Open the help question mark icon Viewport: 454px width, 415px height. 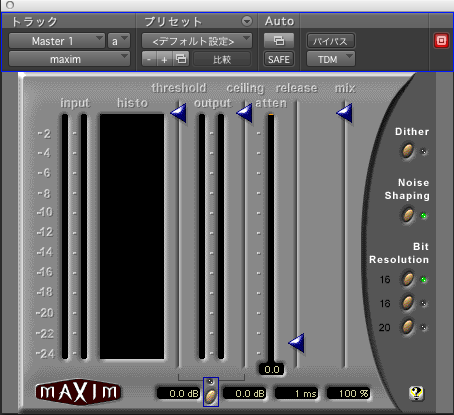[x=416, y=393]
